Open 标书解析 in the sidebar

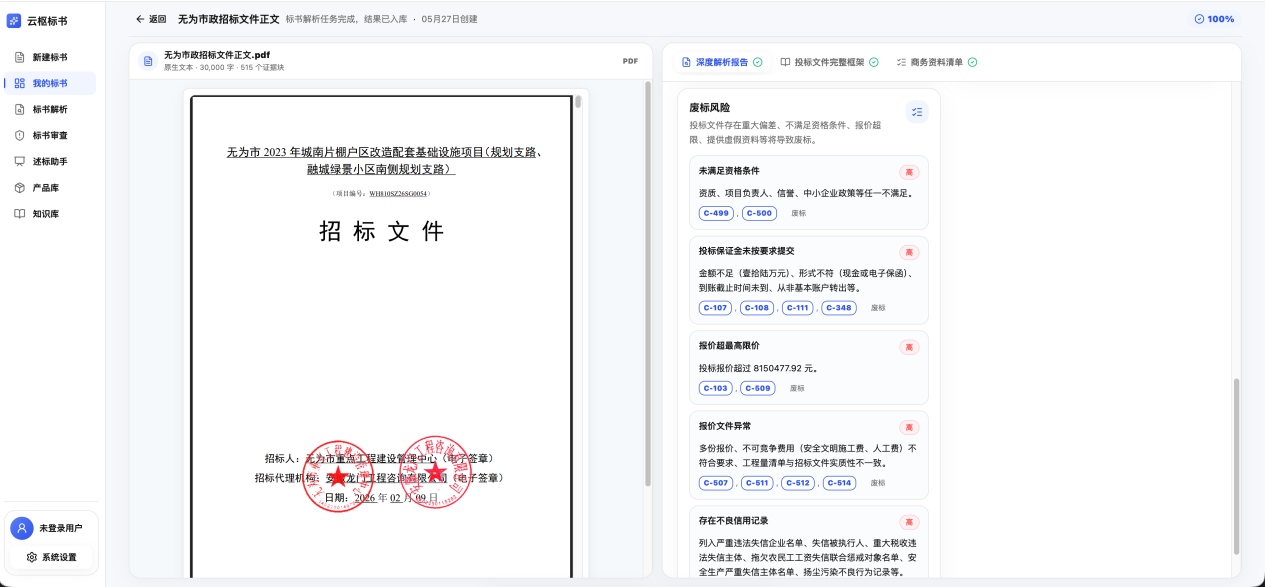[x=50, y=109]
